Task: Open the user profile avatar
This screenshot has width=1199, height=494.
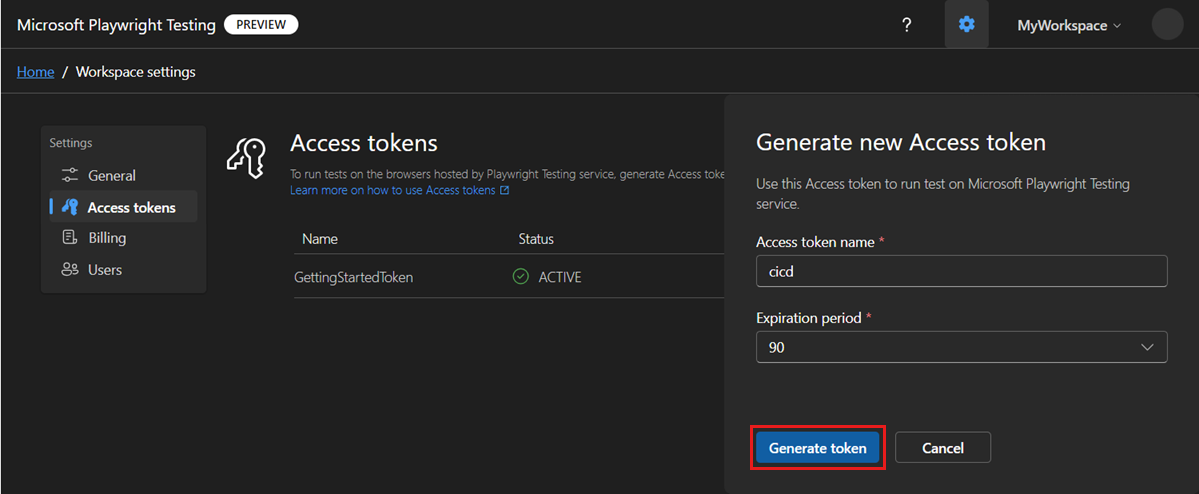Action: 1168,24
